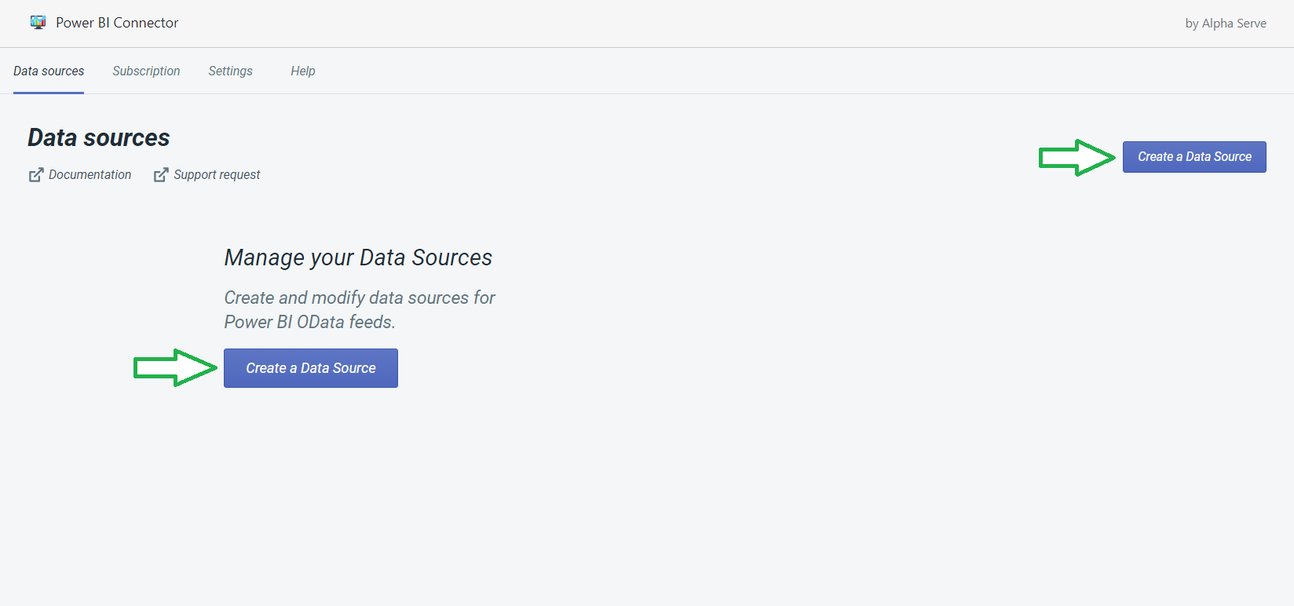
Task: Select the Data sources tab
Action: [x=48, y=71]
